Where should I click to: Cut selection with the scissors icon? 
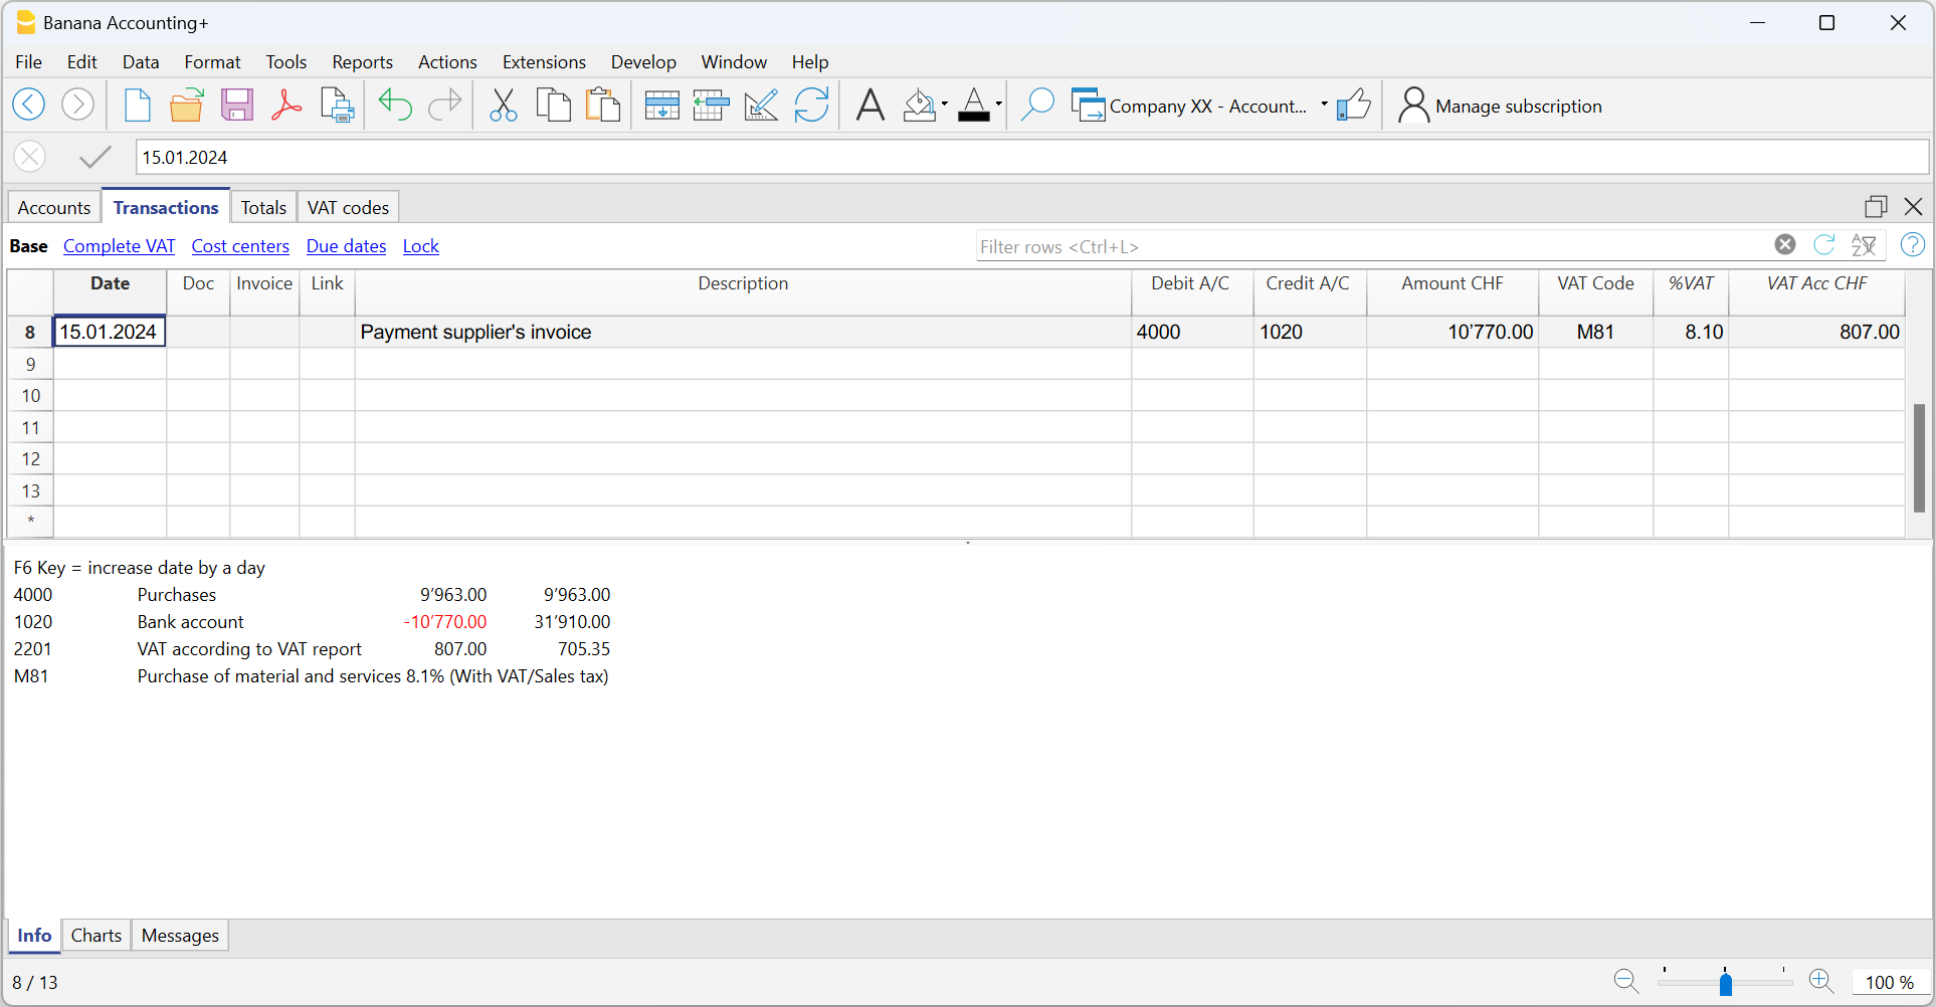pyautogui.click(x=503, y=104)
